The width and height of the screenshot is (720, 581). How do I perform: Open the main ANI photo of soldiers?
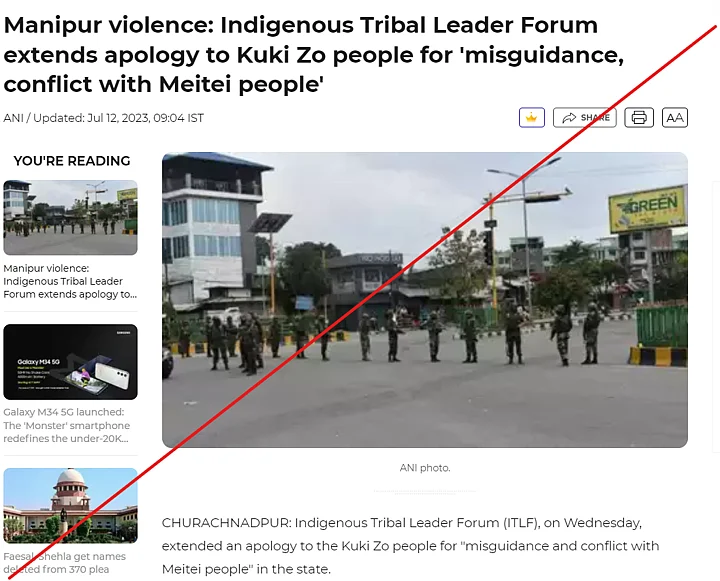click(x=425, y=299)
